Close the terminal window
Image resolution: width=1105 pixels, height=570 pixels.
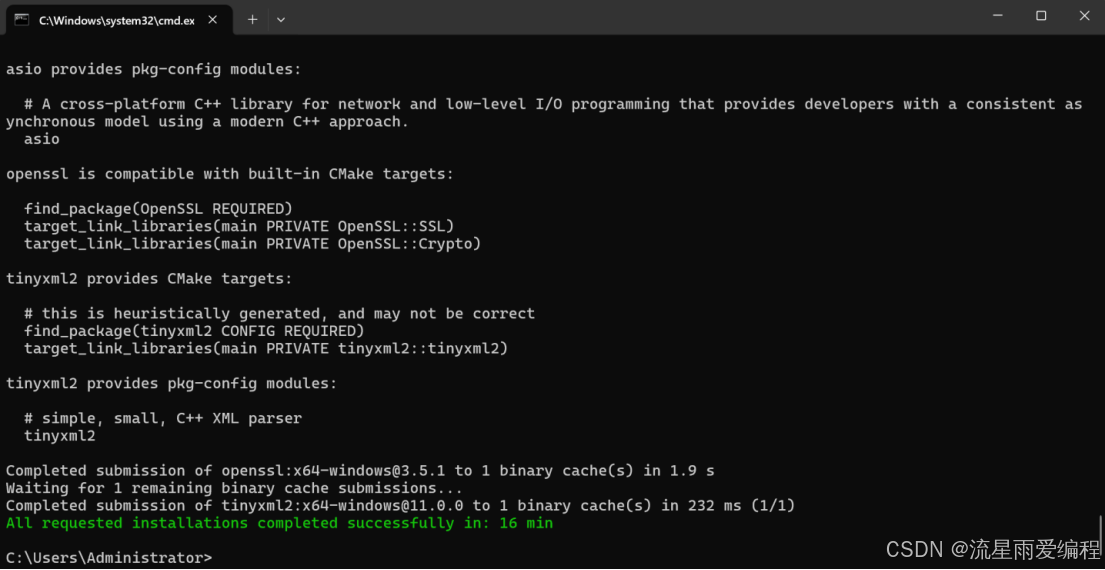(x=1084, y=16)
